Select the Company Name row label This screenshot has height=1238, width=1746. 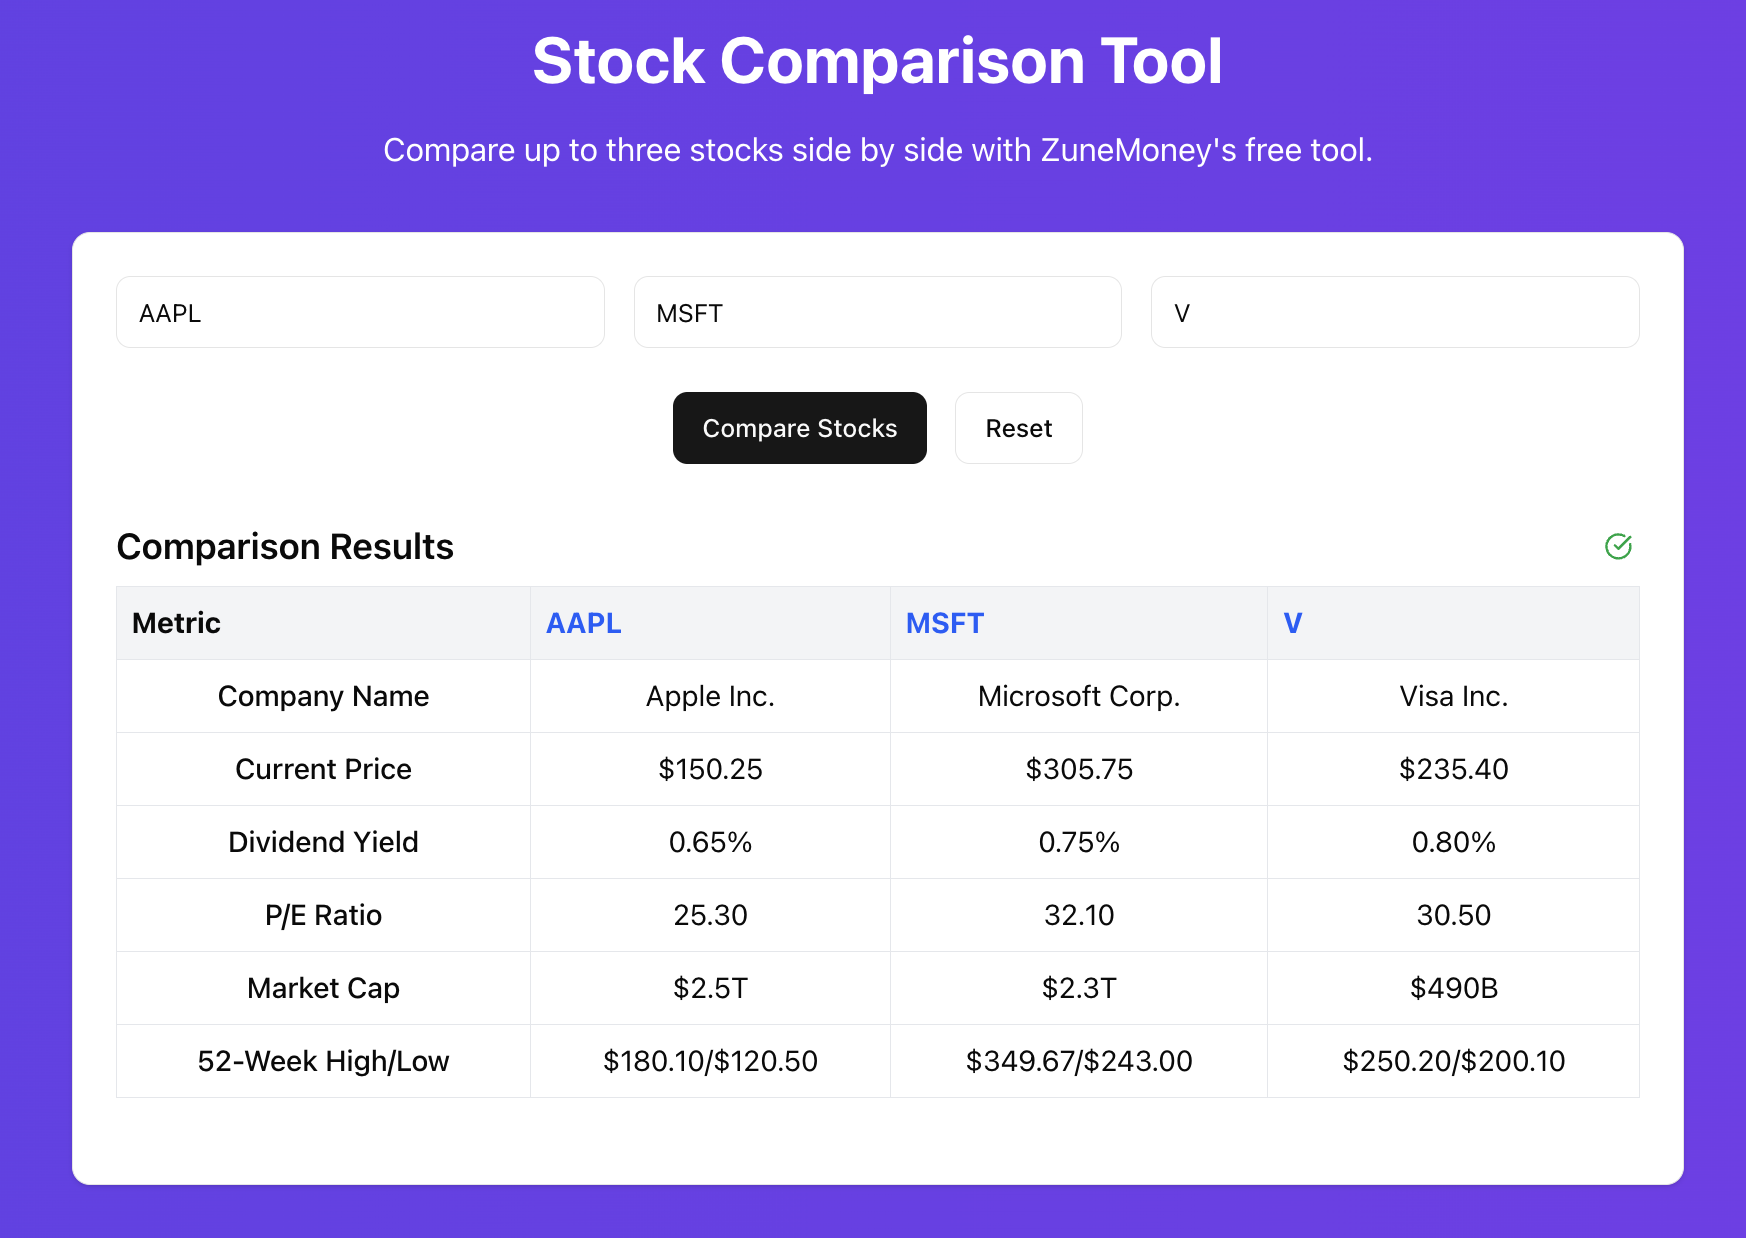tap(323, 696)
